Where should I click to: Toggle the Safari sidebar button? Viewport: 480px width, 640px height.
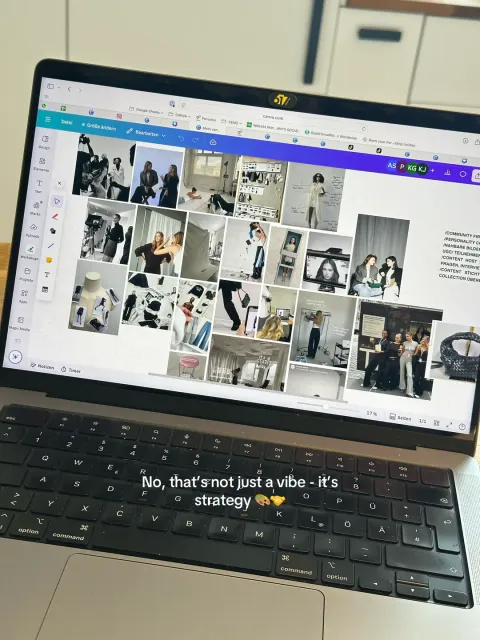[x=51, y=86]
